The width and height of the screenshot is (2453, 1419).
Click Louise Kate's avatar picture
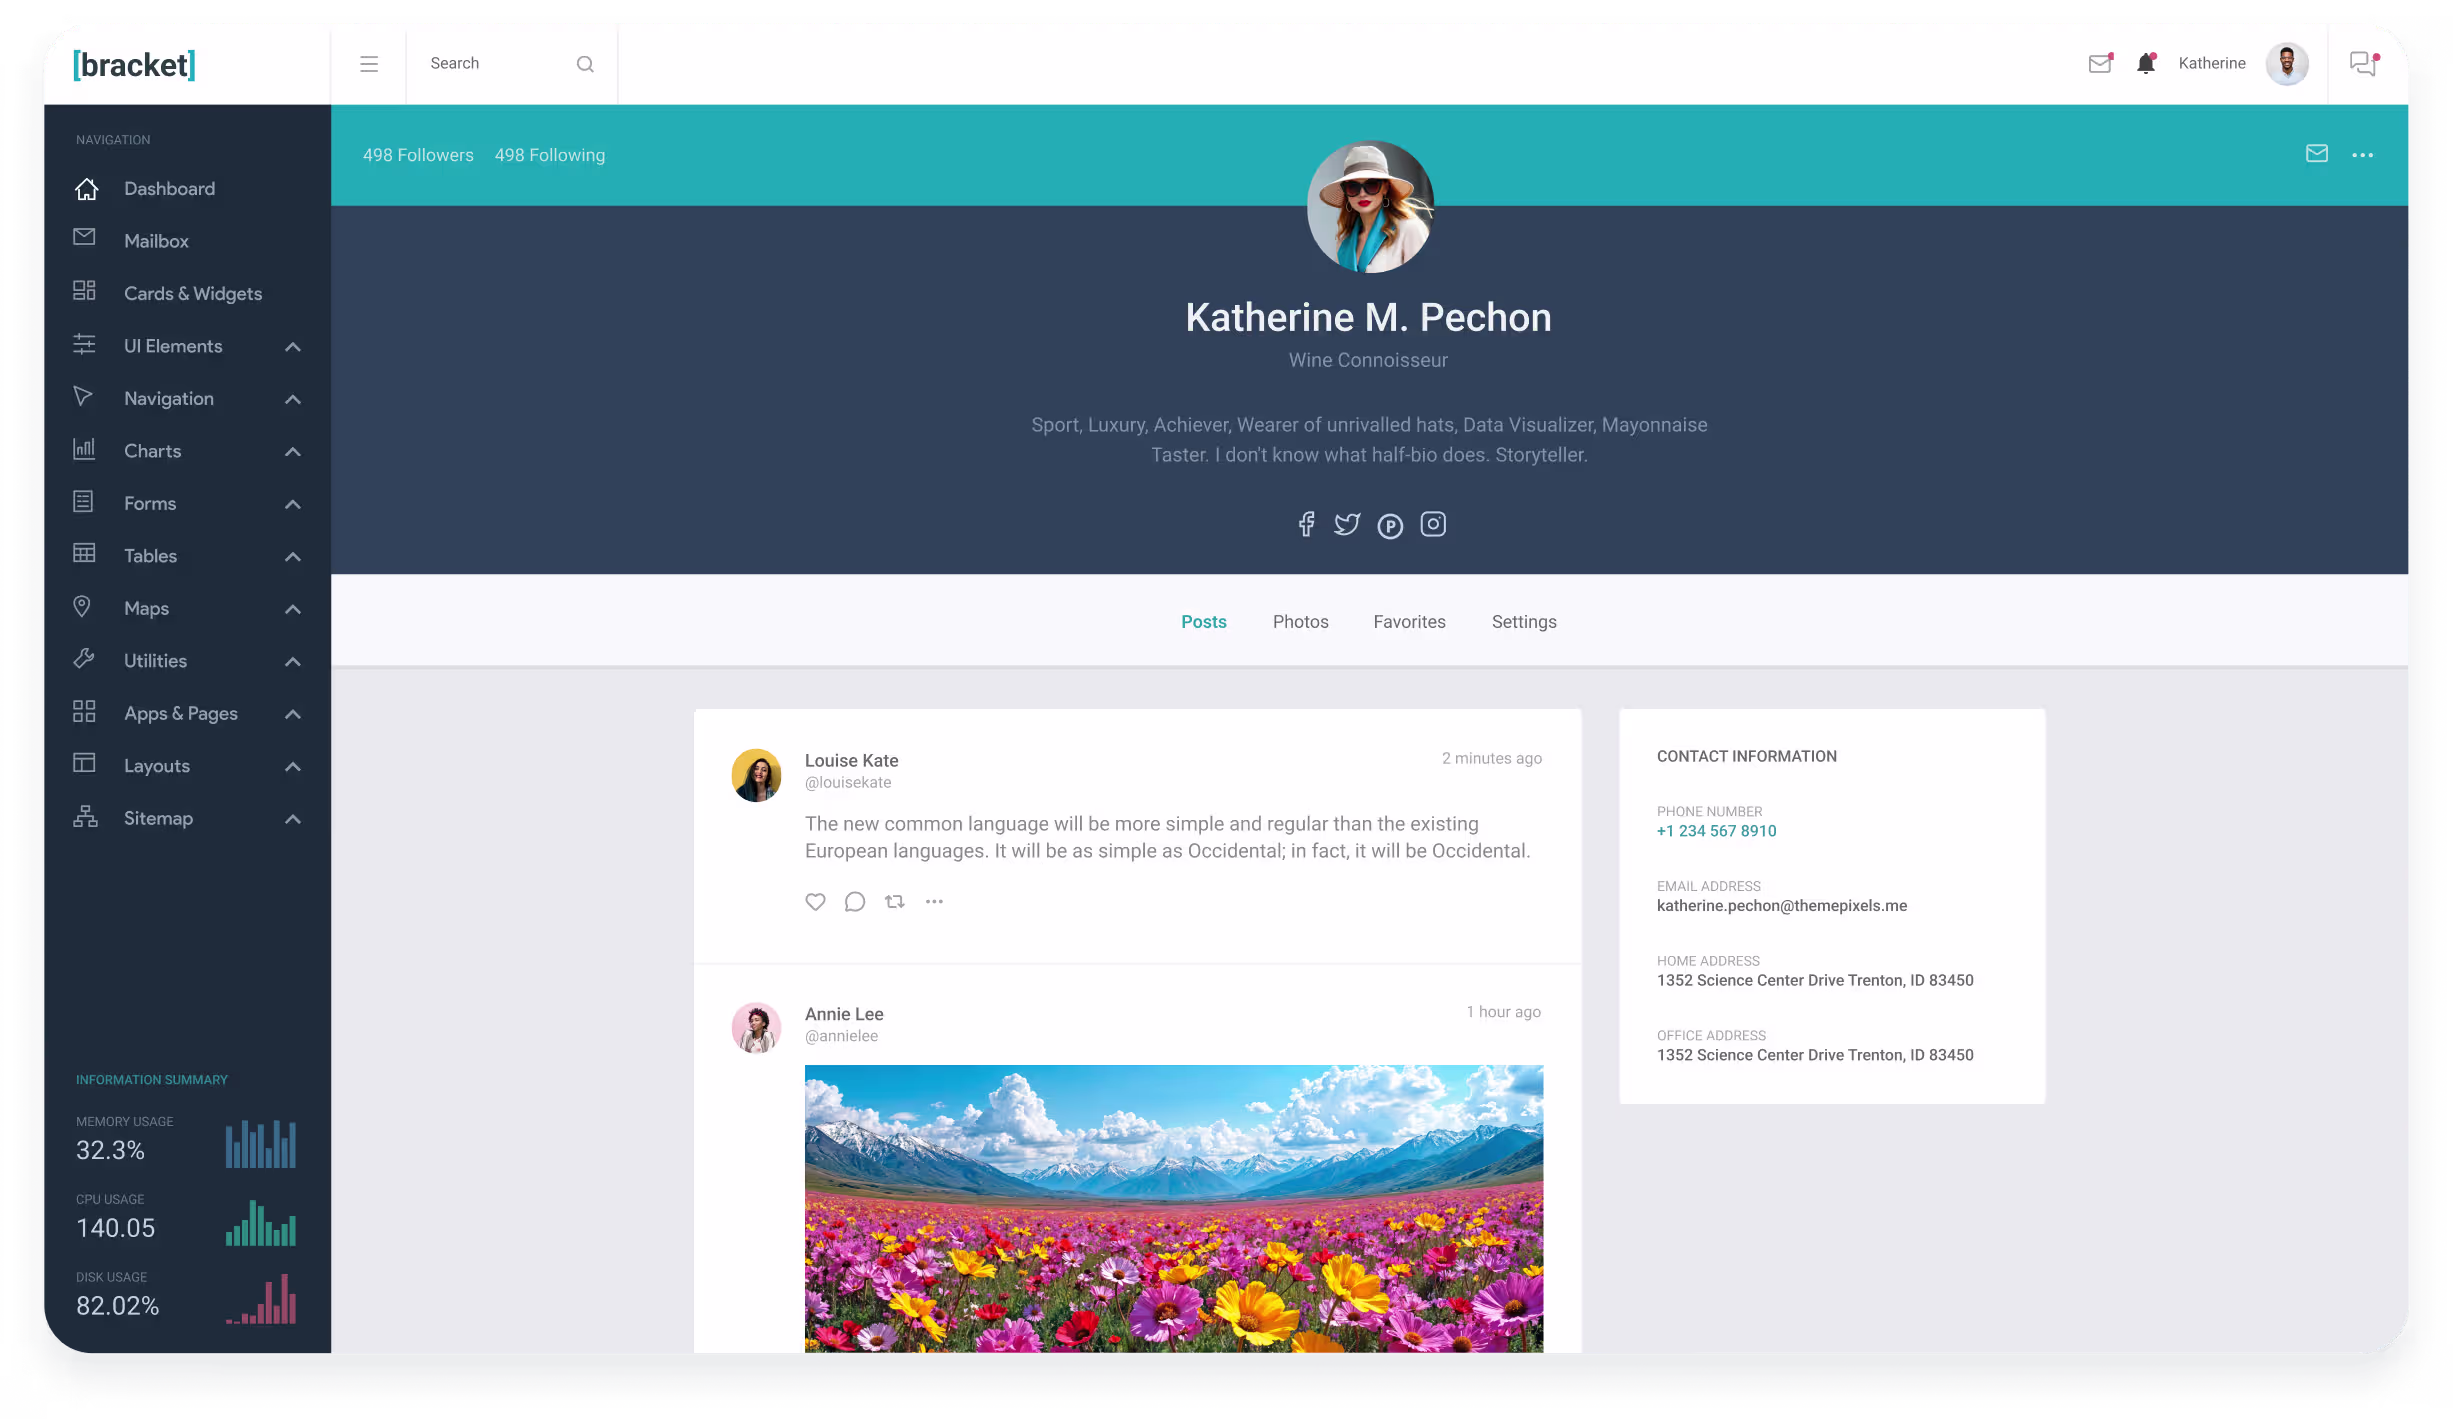coord(756,775)
